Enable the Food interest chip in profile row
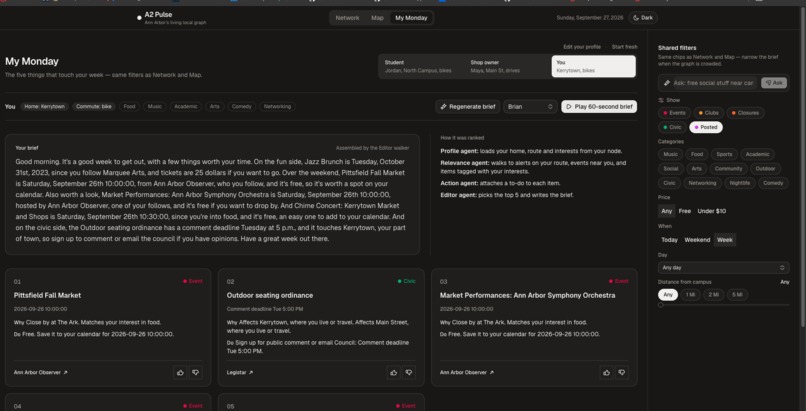Viewport: 806px width, 411px height. (x=130, y=106)
